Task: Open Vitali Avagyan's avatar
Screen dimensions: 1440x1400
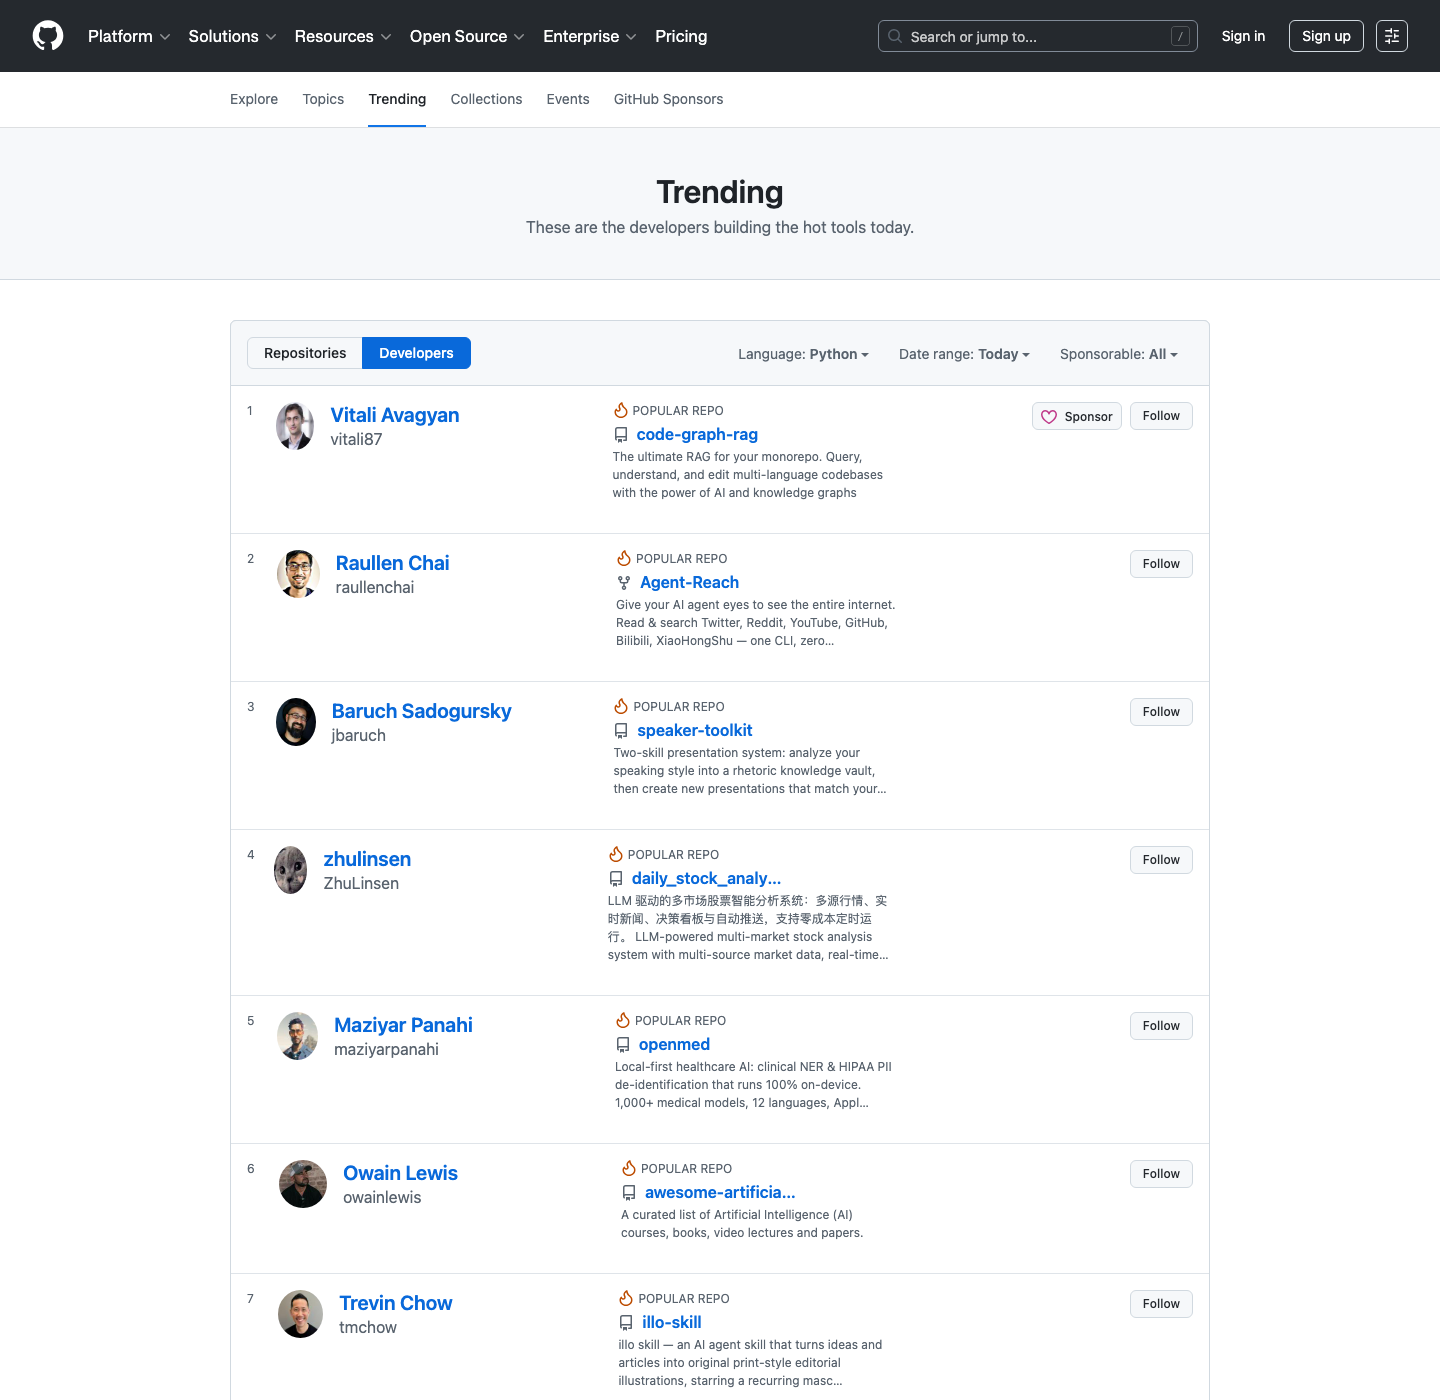Action: click(x=295, y=426)
